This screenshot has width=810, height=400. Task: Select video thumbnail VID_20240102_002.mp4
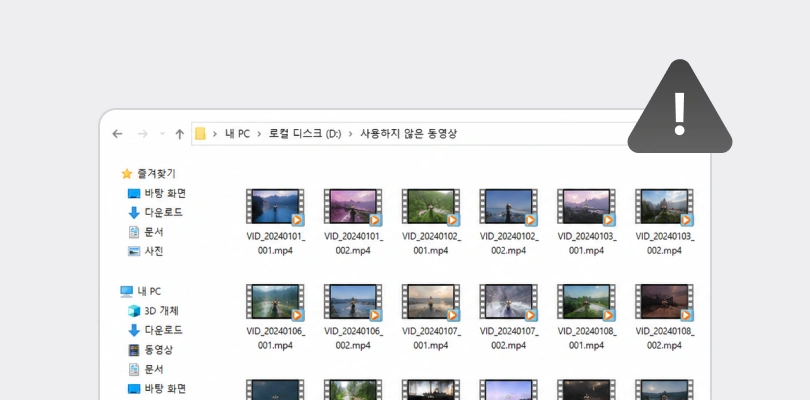(509, 207)
